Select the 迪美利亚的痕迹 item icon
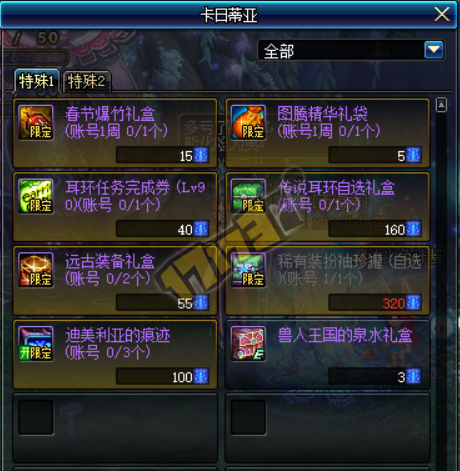The width and height of the screenshot is (460, 471). pos(36,343)
